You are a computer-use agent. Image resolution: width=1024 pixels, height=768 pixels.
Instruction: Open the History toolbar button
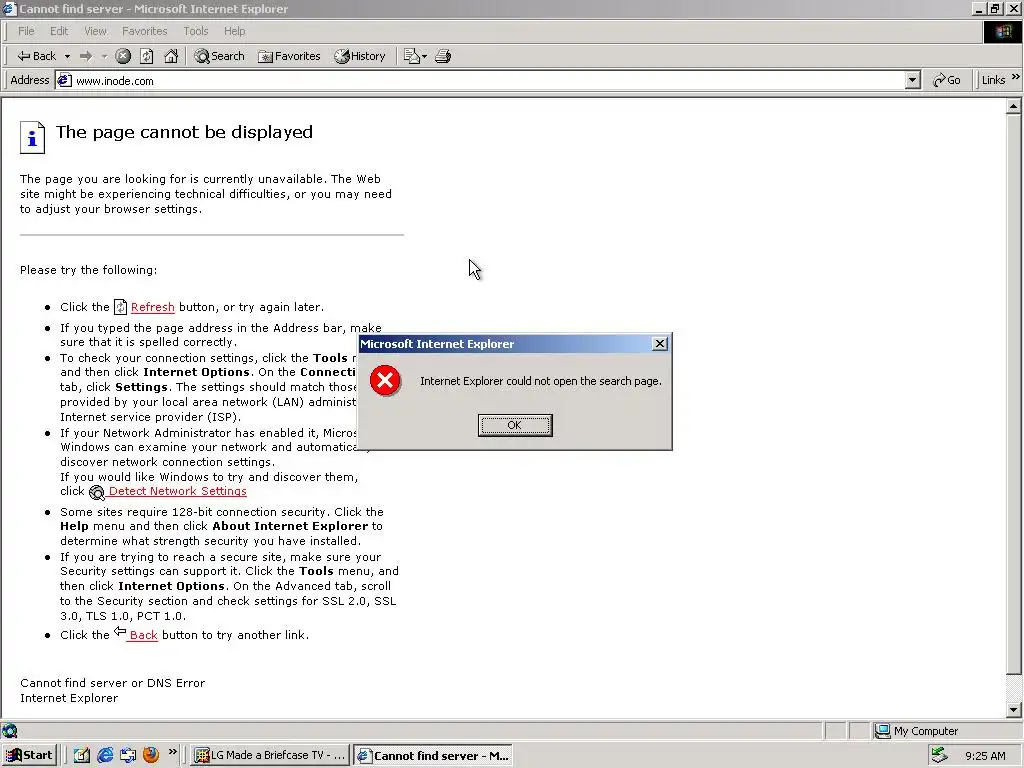pos(360,56)
